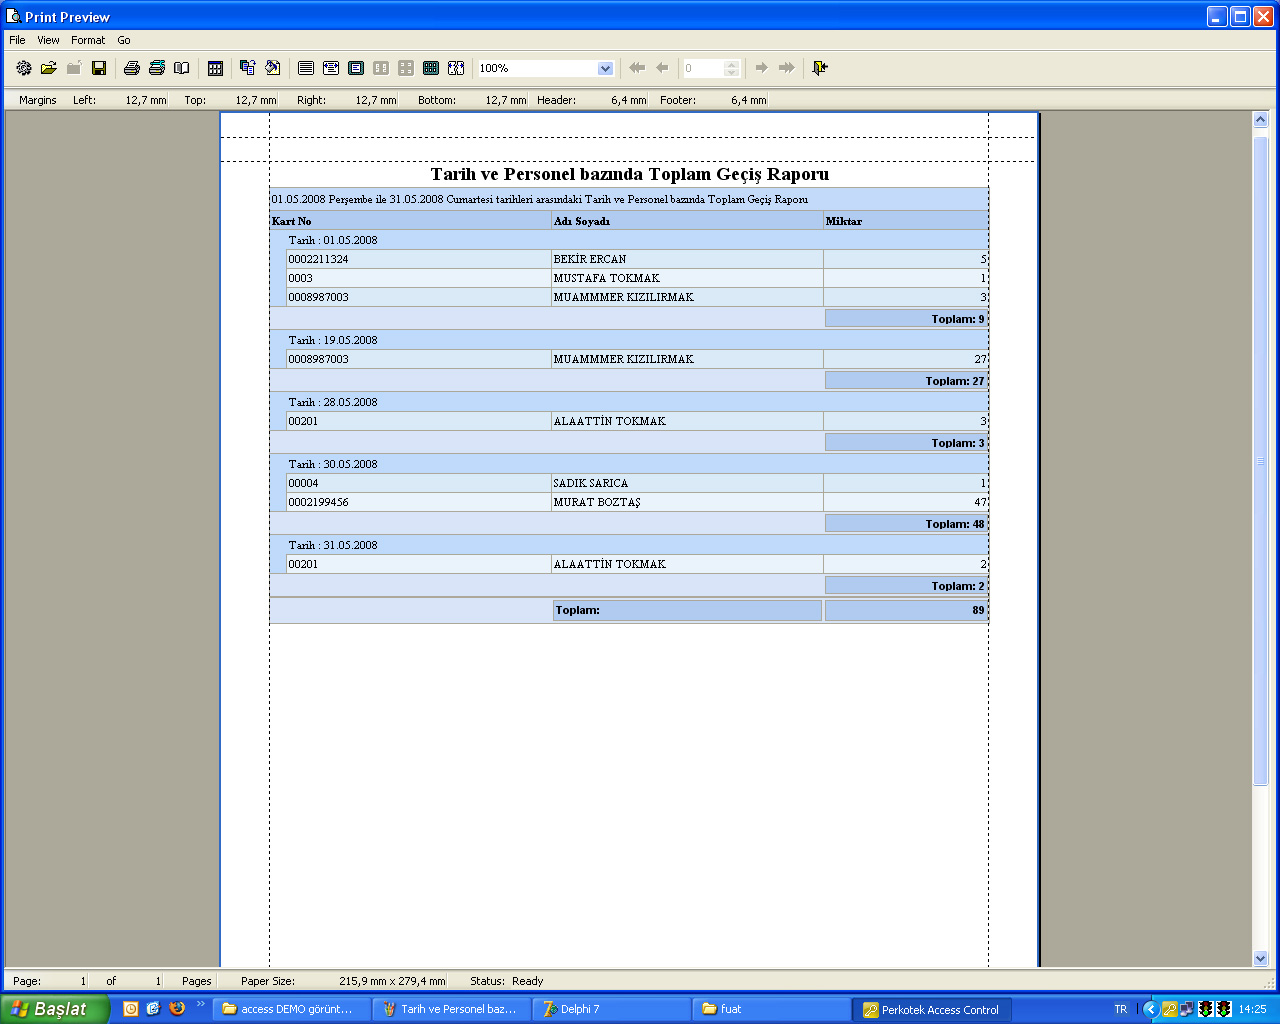Open the File menu

pos(17,40)
